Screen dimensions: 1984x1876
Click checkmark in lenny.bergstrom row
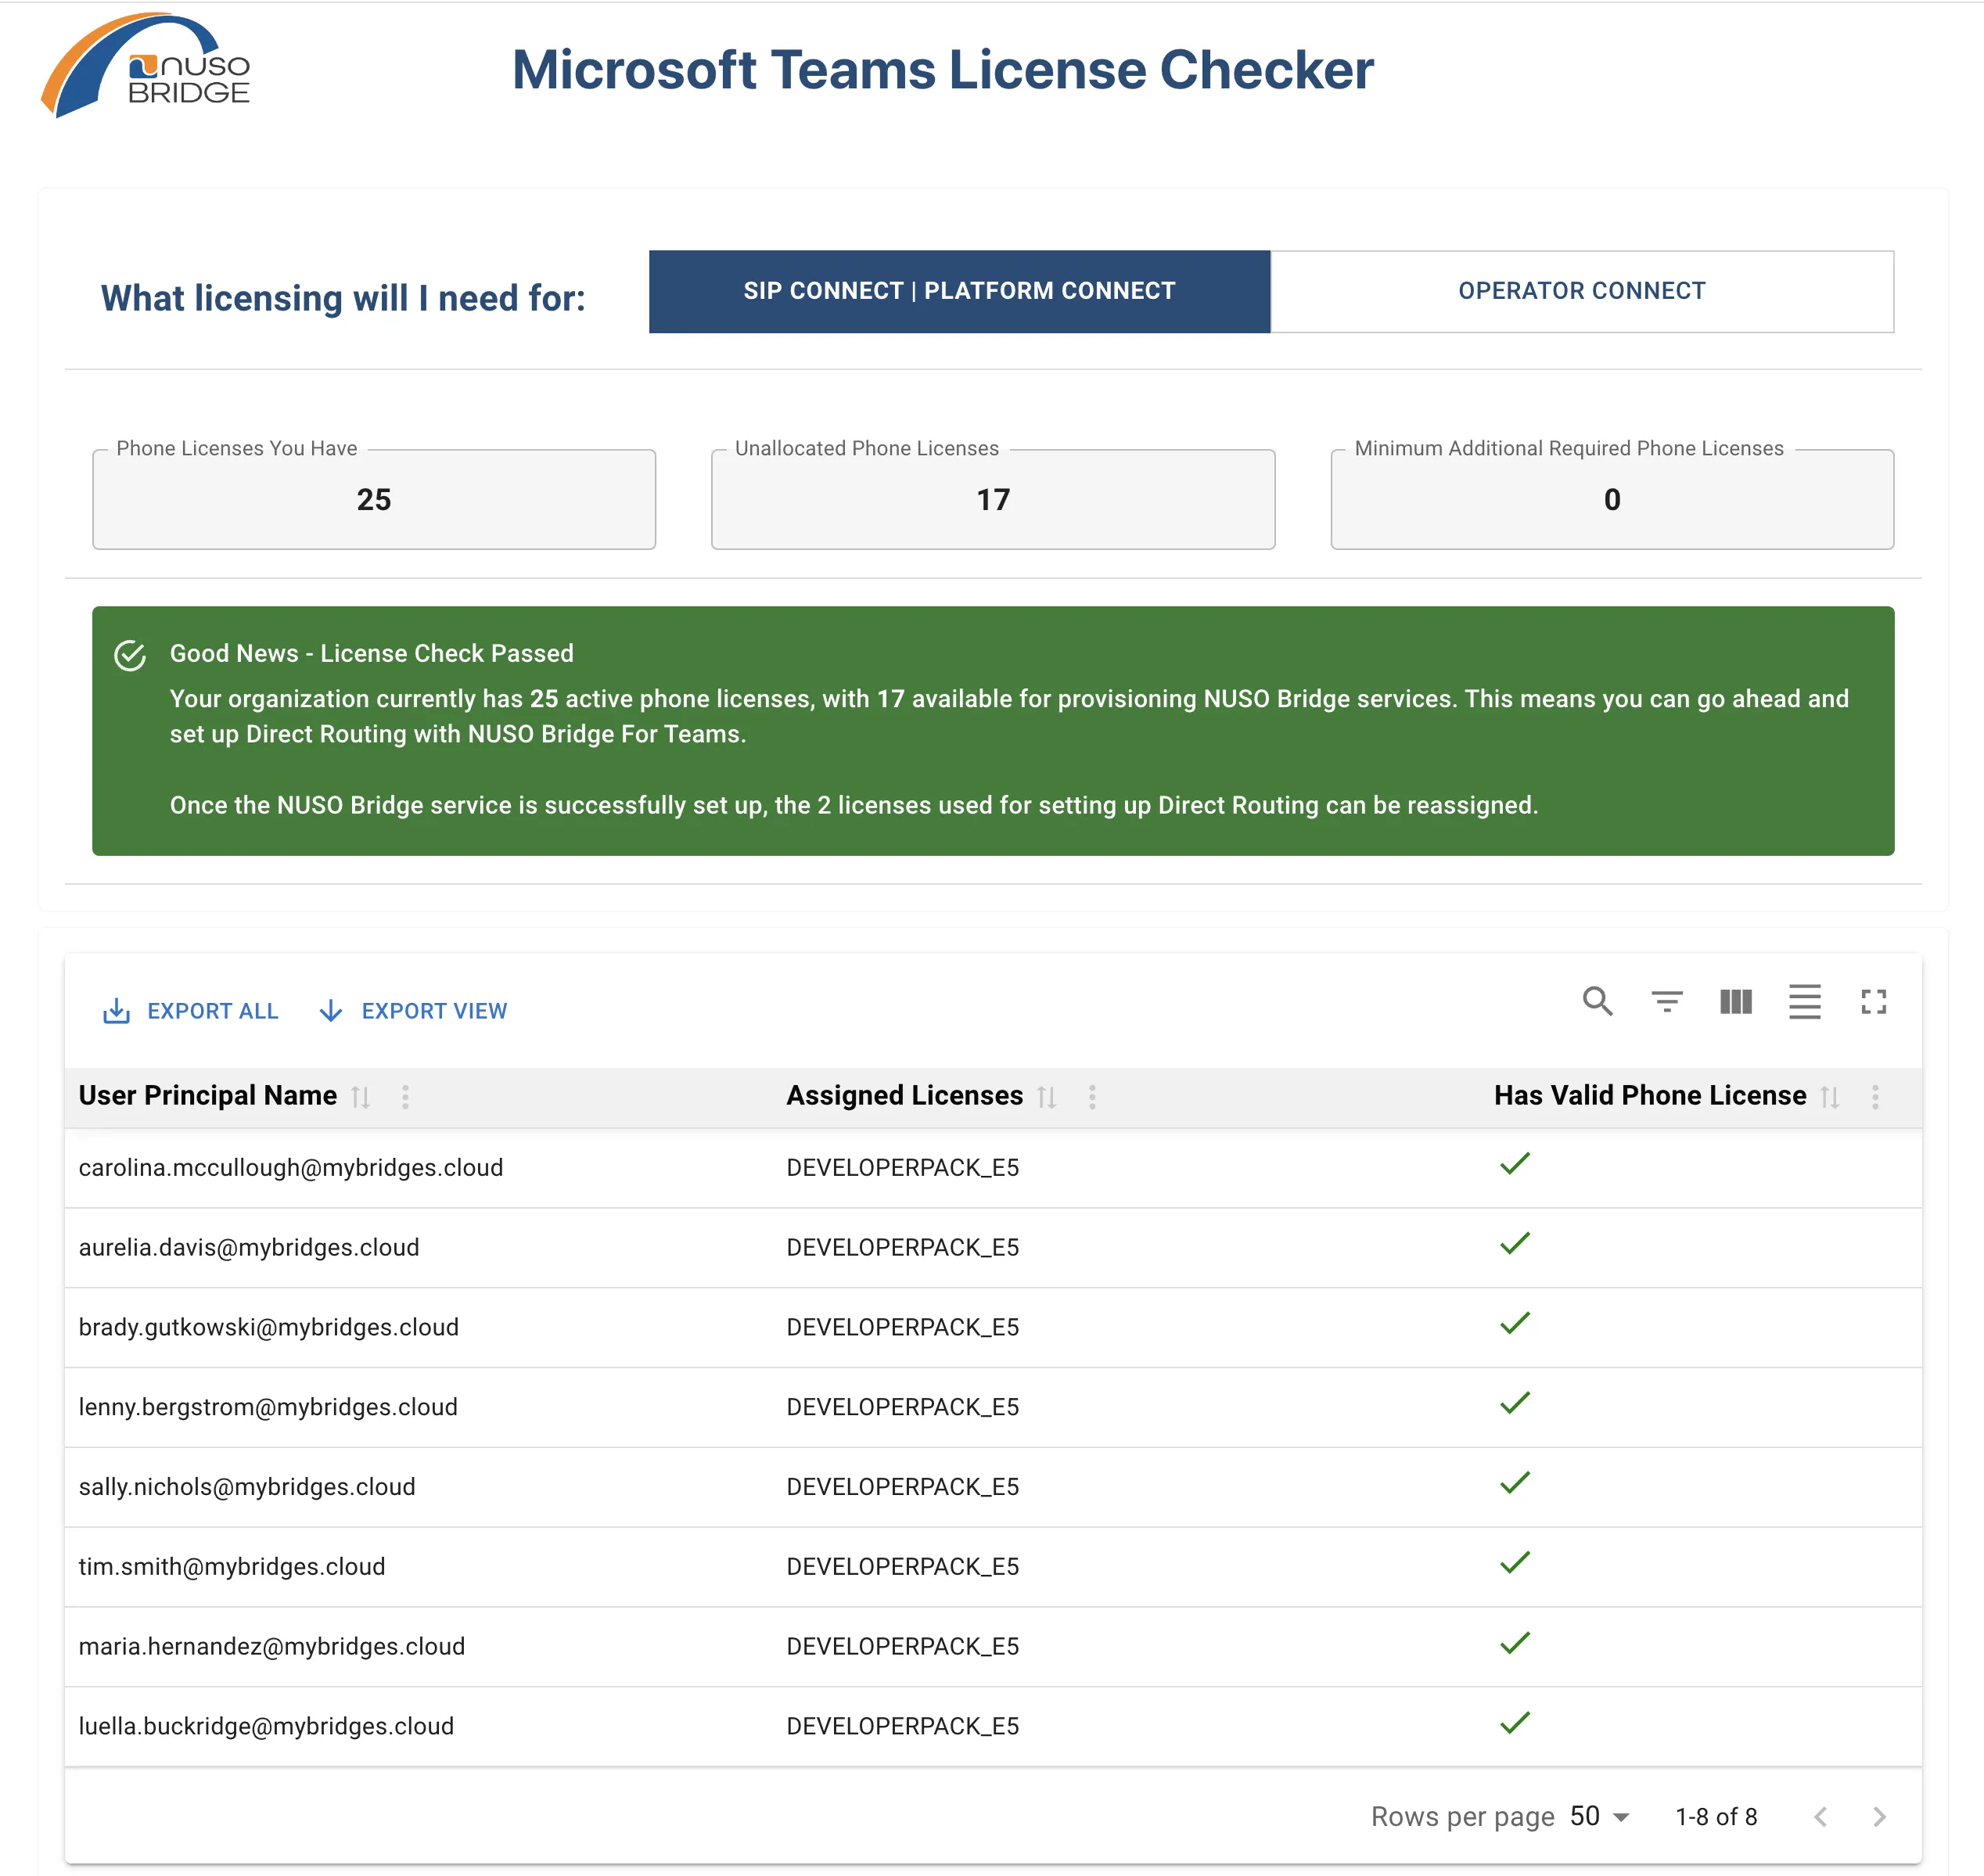pos(1515,1404)
